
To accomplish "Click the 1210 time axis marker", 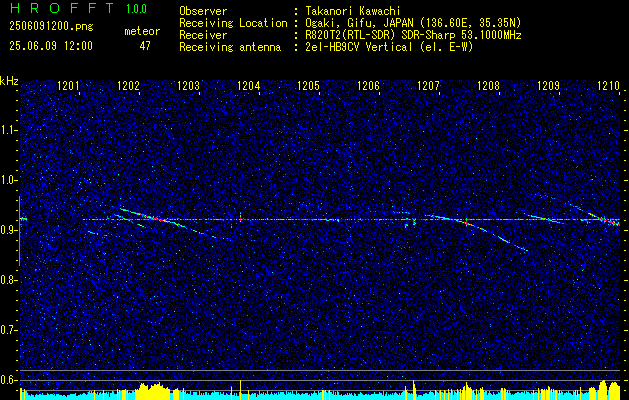I will coord(609,86).
